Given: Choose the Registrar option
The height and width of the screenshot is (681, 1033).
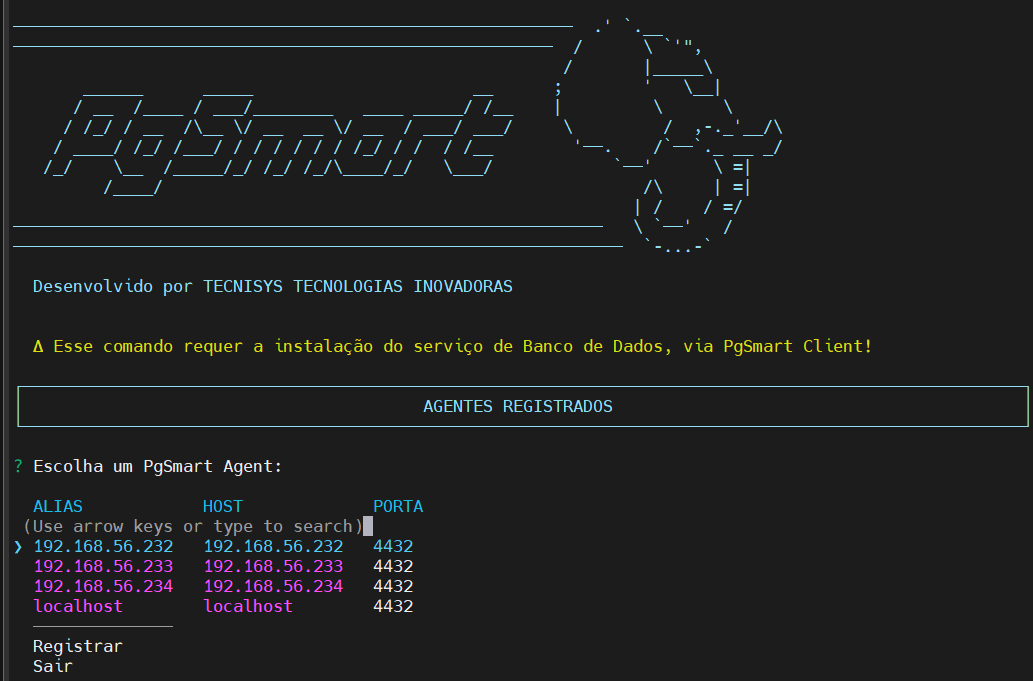Looking at the screenshot, I should click(78, 646).
